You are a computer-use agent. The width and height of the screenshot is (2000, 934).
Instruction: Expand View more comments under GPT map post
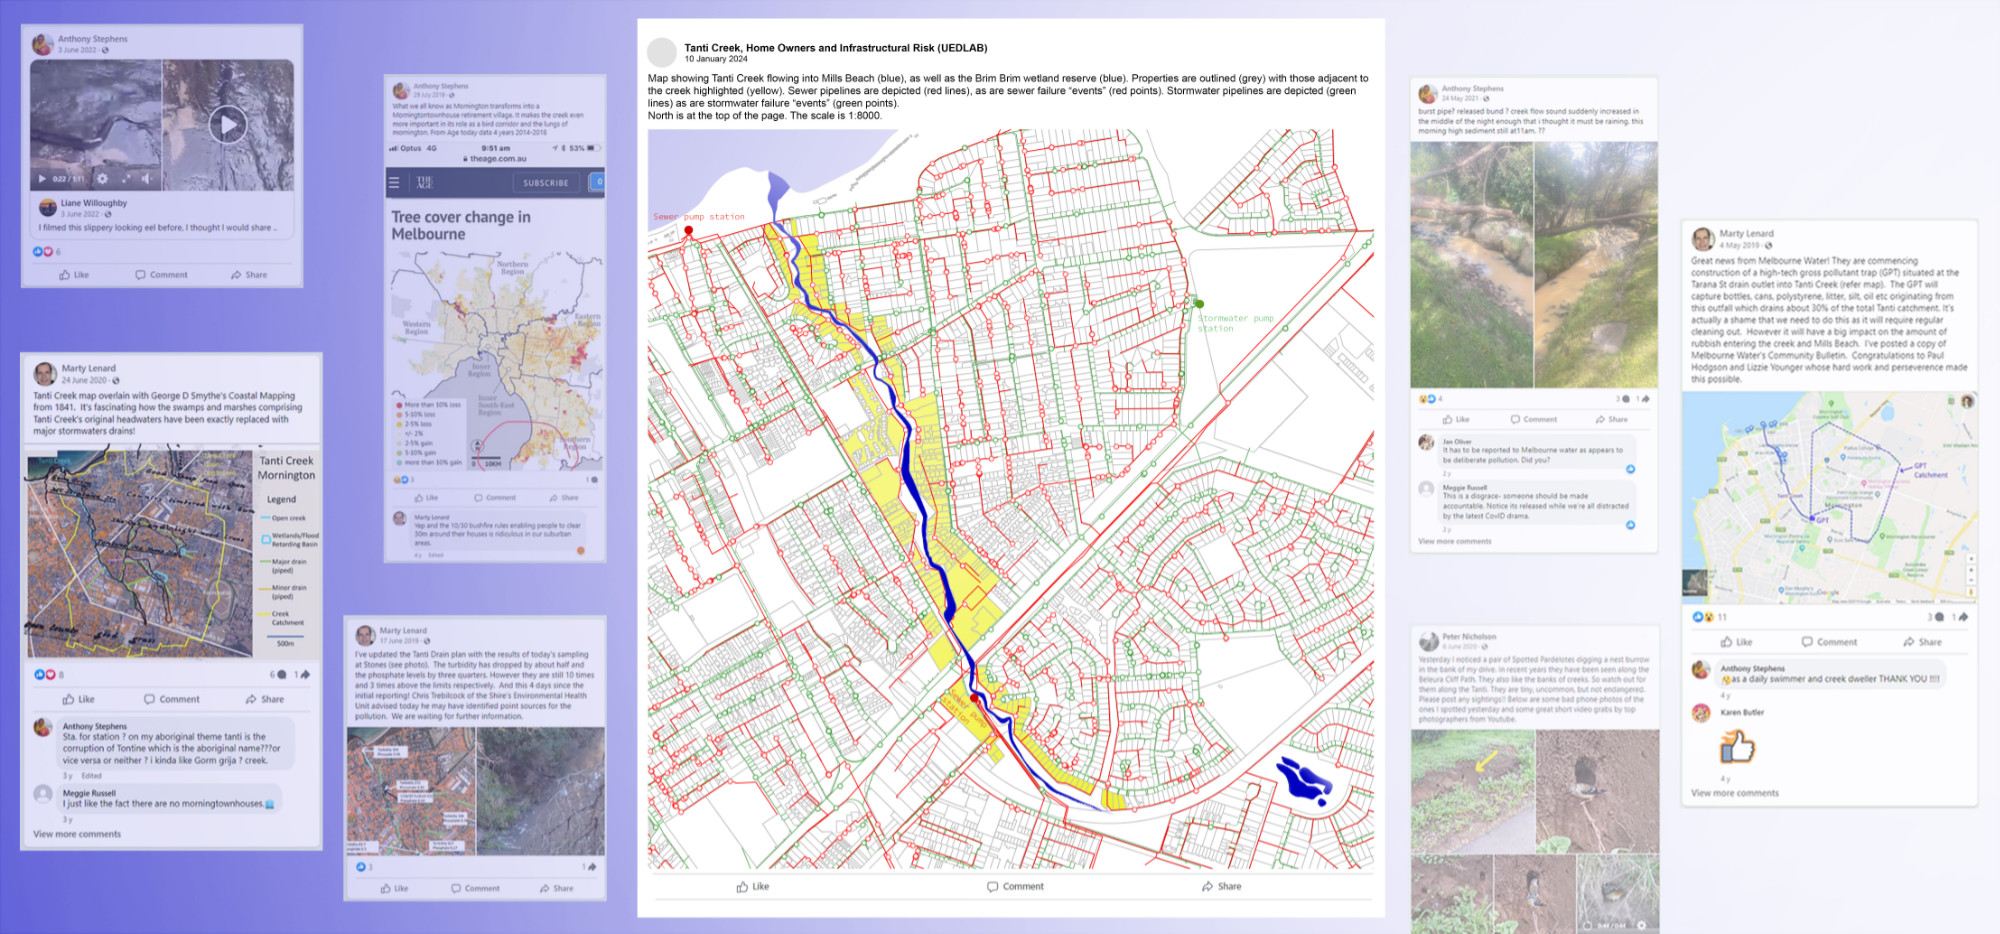[x=1734, y=793]
